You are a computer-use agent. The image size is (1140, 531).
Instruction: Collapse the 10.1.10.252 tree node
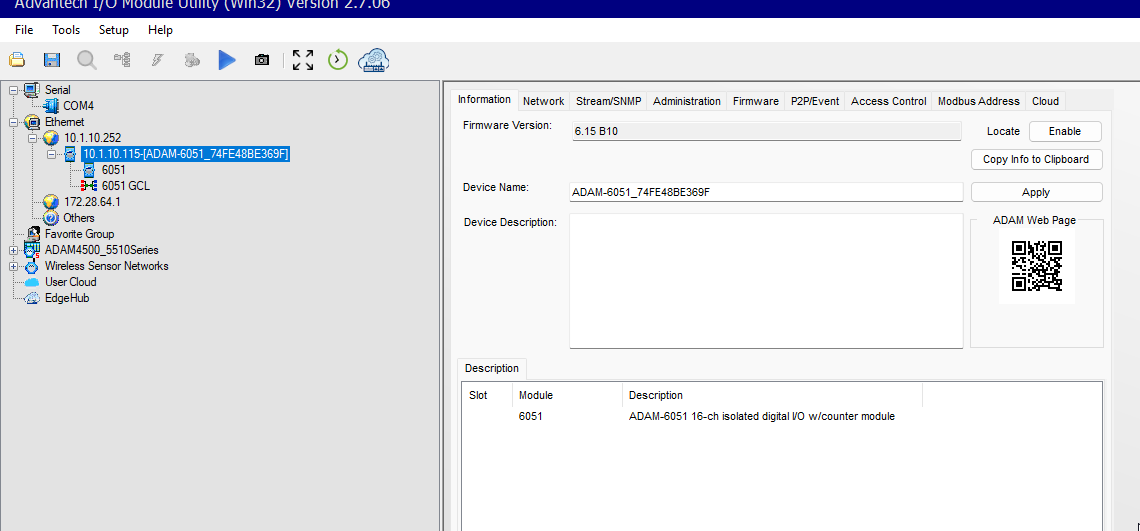tap(32, 138)
